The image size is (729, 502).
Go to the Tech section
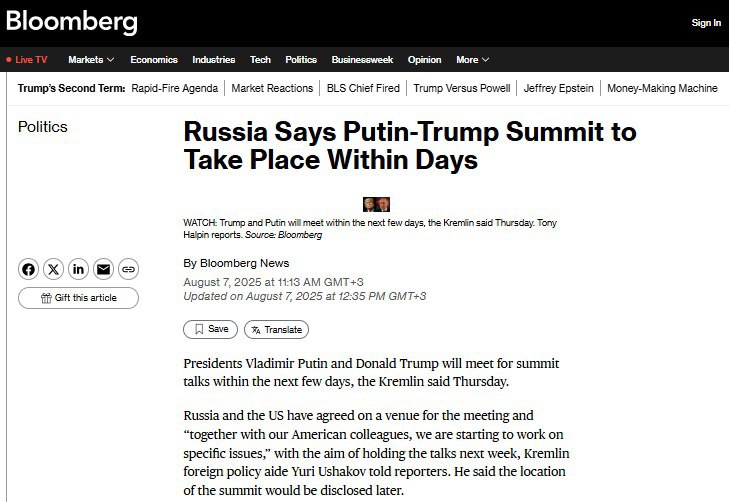point(260,59)
